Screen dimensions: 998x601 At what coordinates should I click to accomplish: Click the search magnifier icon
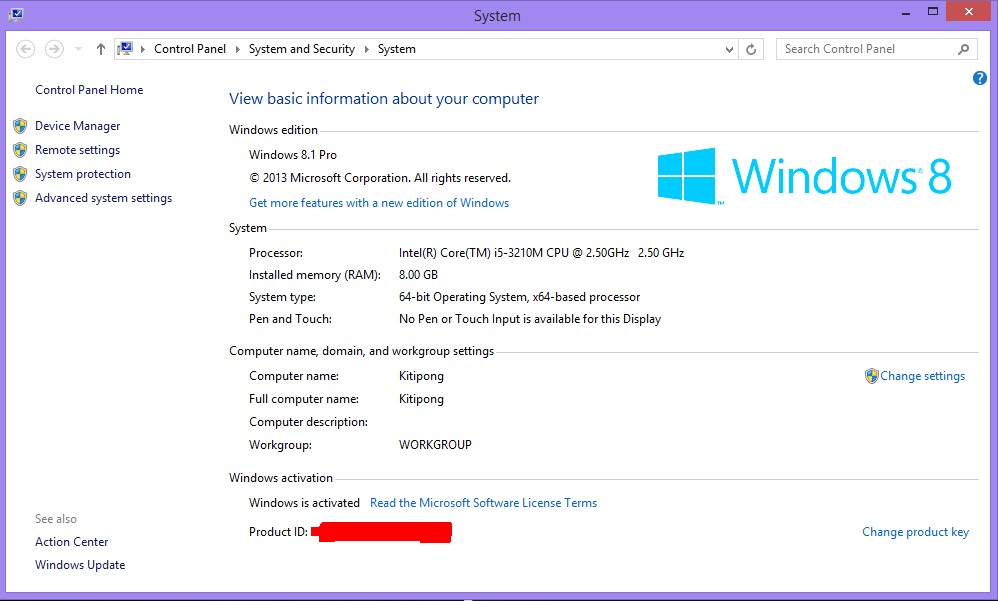click(964, 49)
